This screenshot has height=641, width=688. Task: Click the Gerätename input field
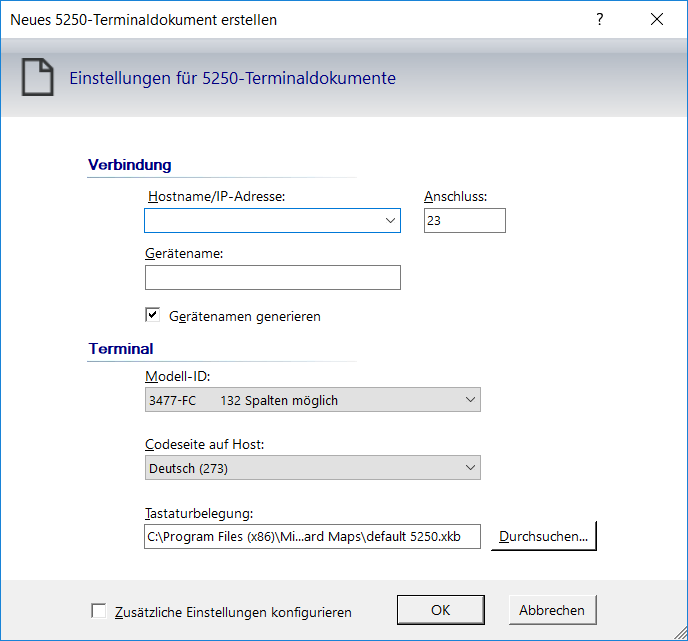(x=272, y=278)
